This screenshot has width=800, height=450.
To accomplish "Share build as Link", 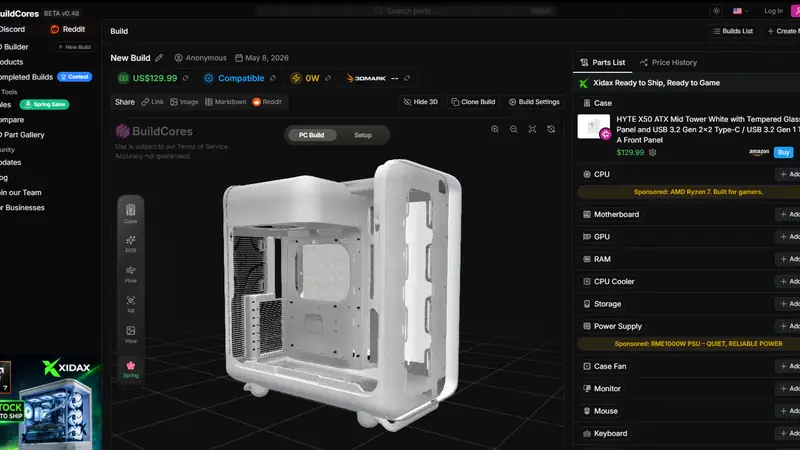I will (x=153, y=102).
